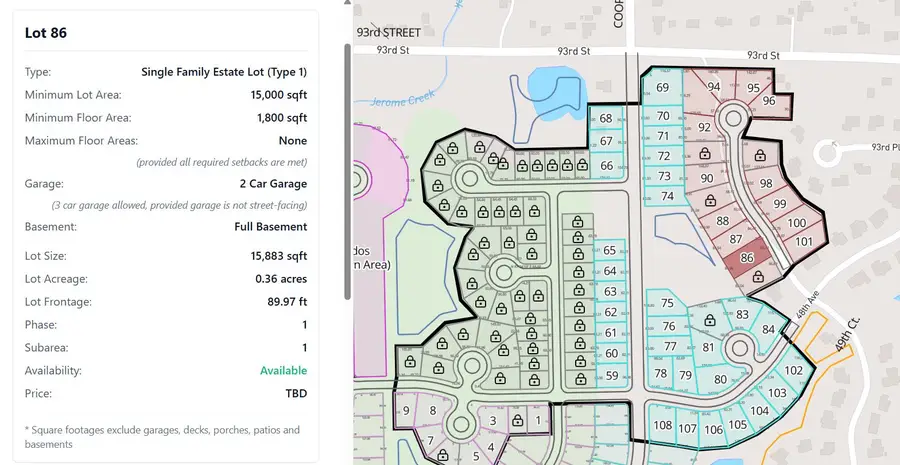The width and height of the screenshot is (900, 465).
Task: Click the lock icon above lot 98
Action: [x=760, y=155]
